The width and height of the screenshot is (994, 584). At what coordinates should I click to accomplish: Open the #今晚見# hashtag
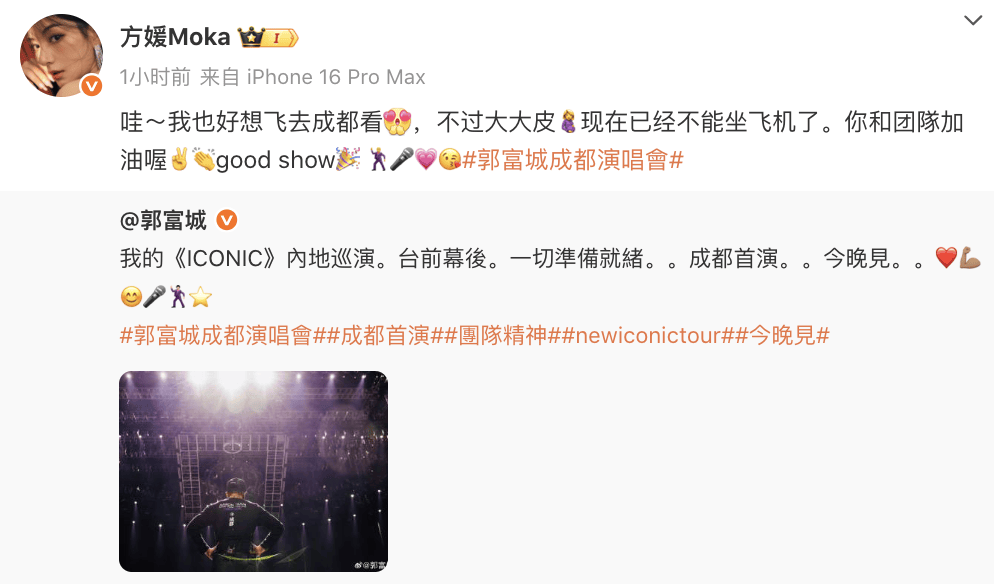[783, 335]
